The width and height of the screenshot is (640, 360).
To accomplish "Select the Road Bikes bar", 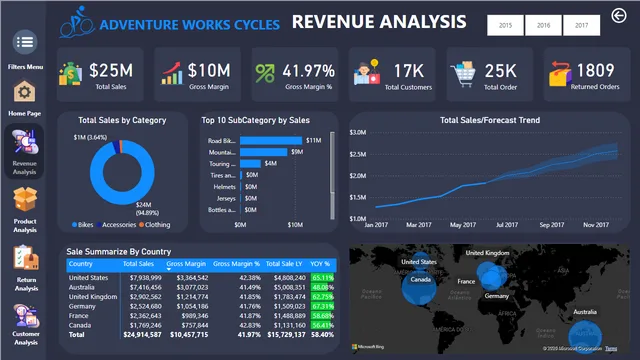I will tap(271, 140).
